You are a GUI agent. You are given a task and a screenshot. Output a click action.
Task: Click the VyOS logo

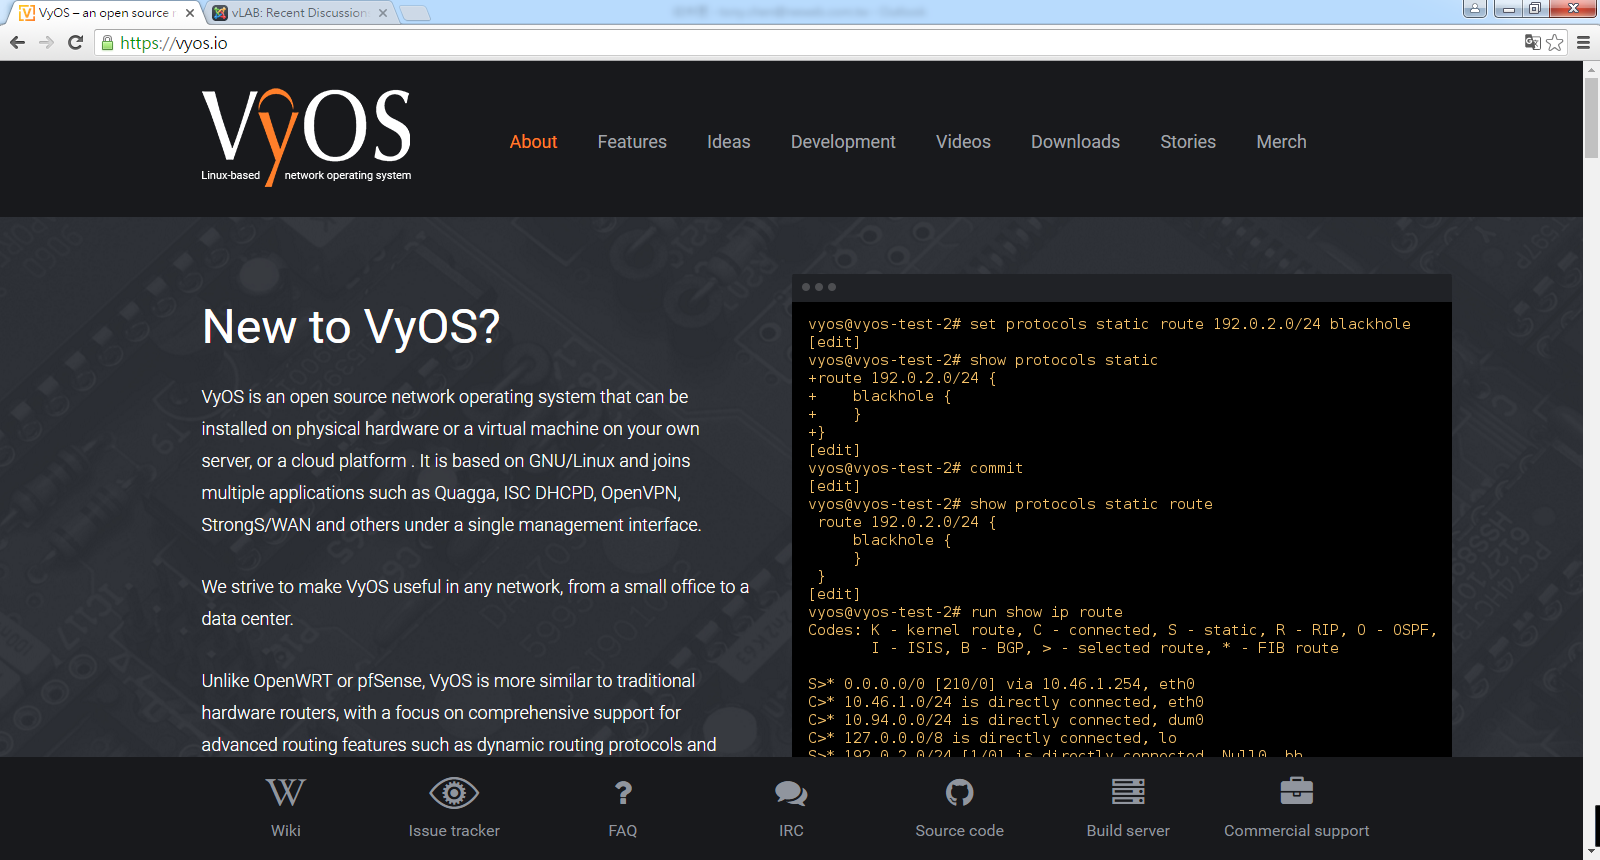[x=306, y=137]
